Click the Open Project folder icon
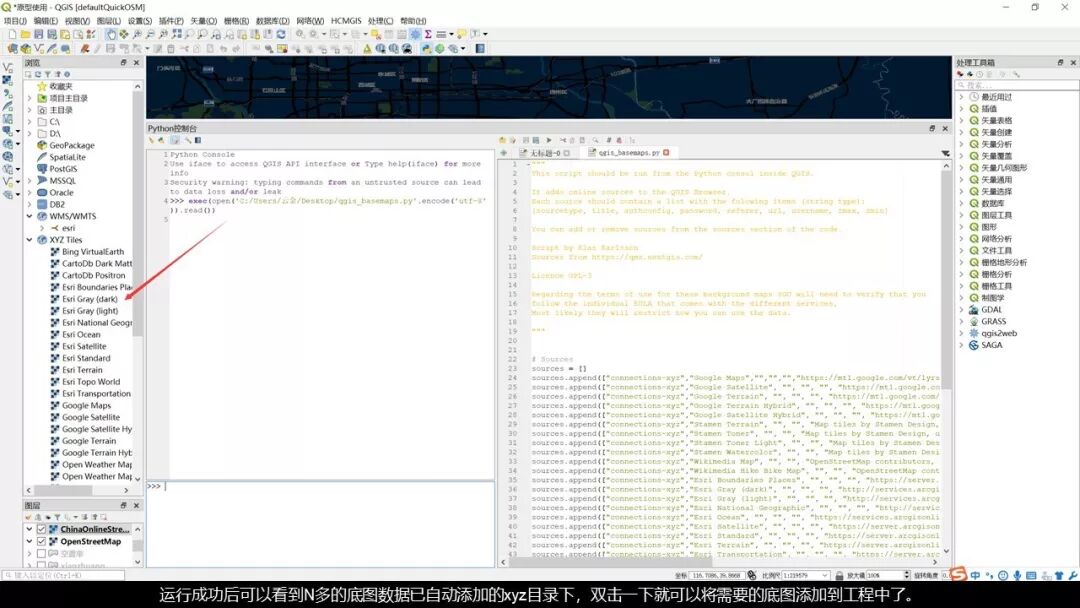 pyautogui.click(x=25, y=34)
